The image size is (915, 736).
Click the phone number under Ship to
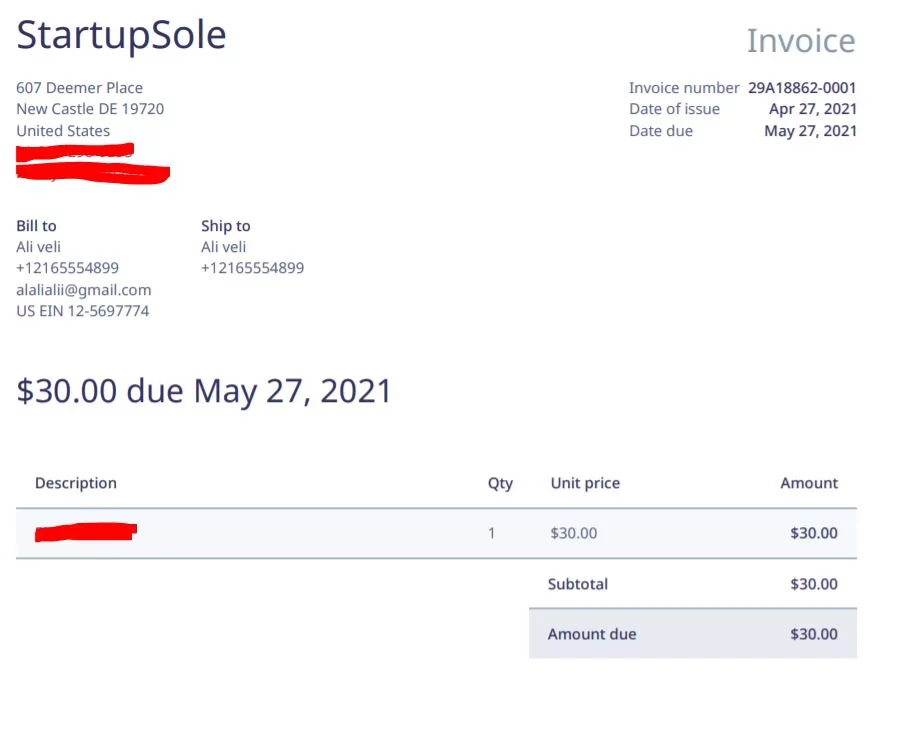pos(252,268)
